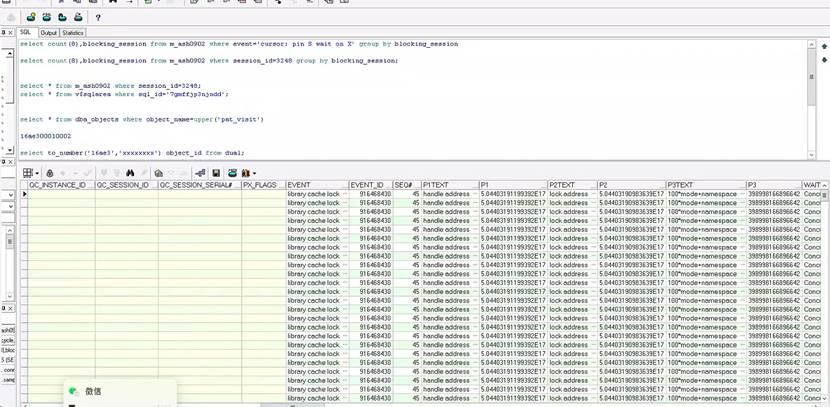This screenshot has height=407, width=830.
Task: Click the P1TEXT column header
Action: 449,185
